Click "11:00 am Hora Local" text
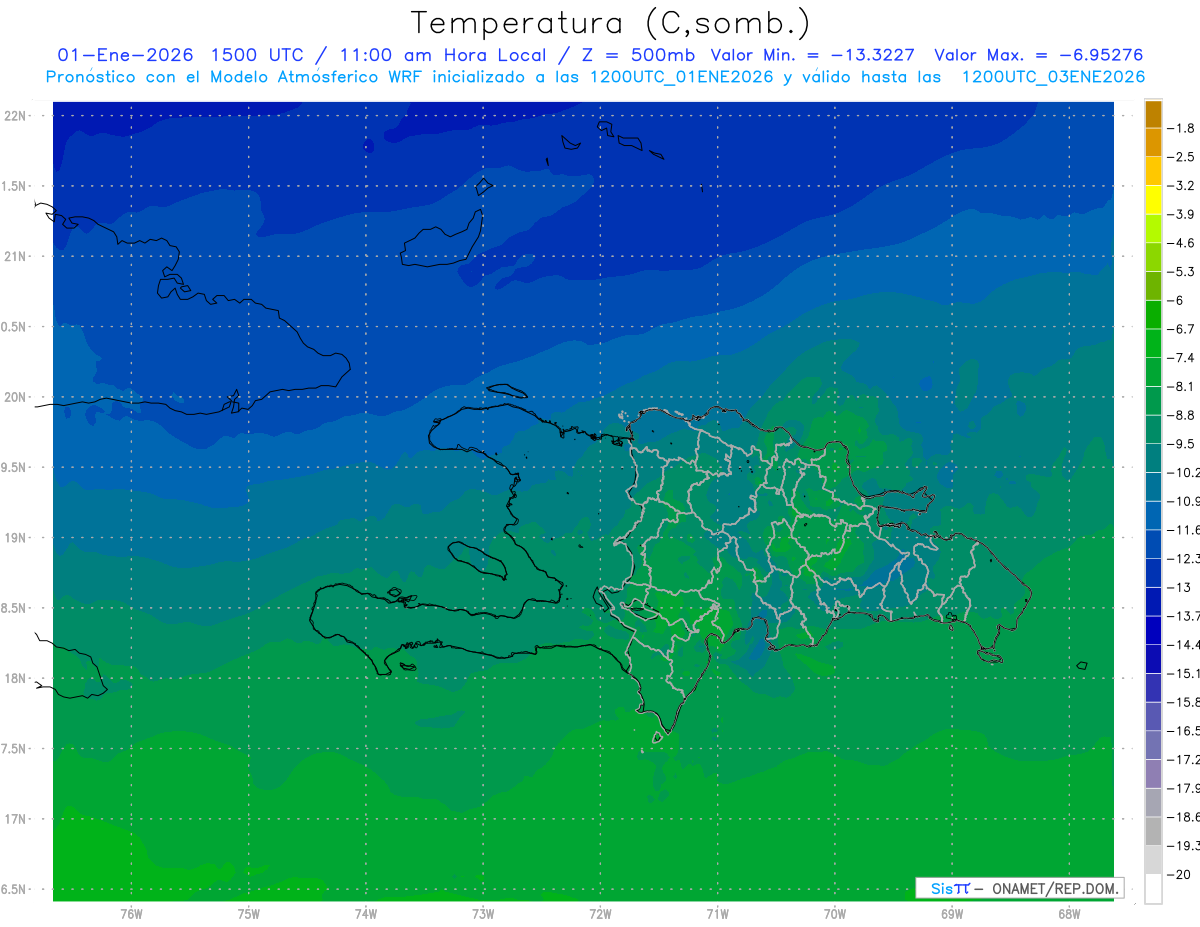1200x927 pixels. (x=441, y=55)
